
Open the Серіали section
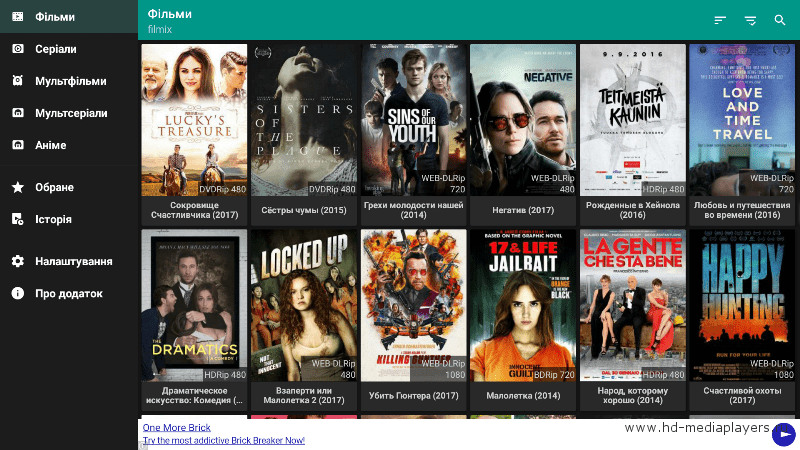(69, 49)
